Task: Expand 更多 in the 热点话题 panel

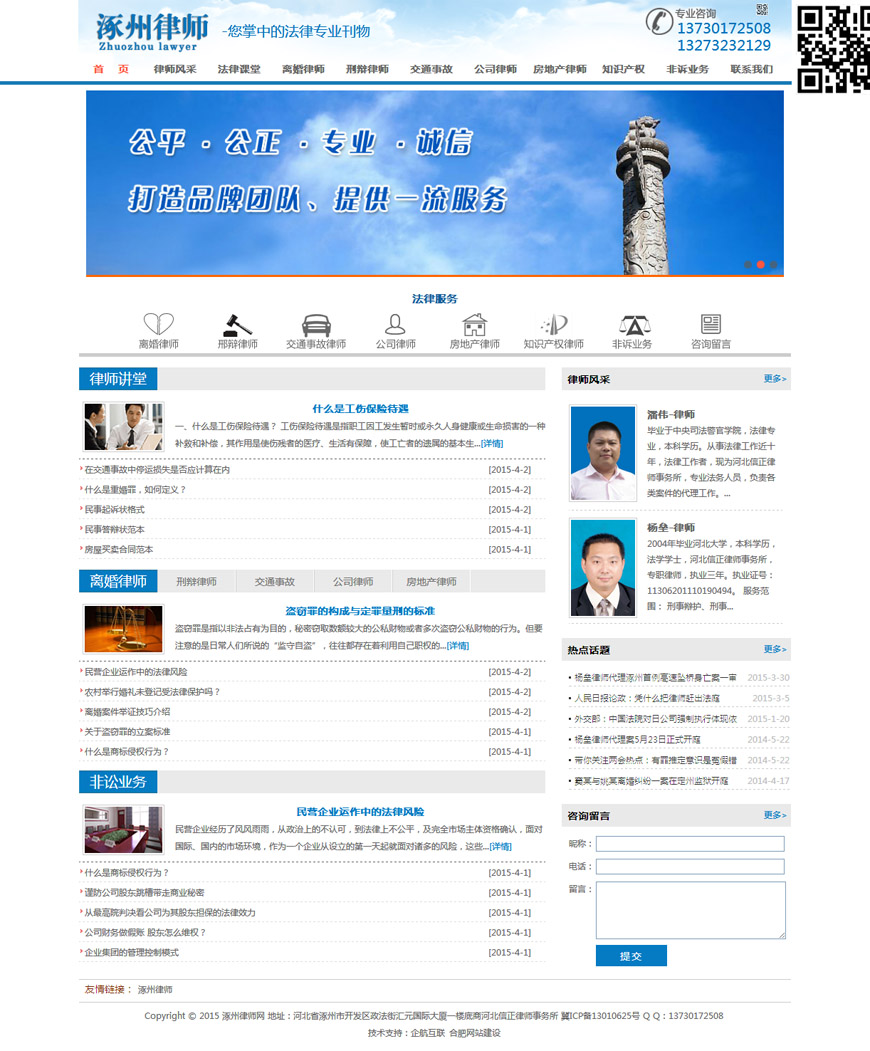Action: click(x=775, y=649)
